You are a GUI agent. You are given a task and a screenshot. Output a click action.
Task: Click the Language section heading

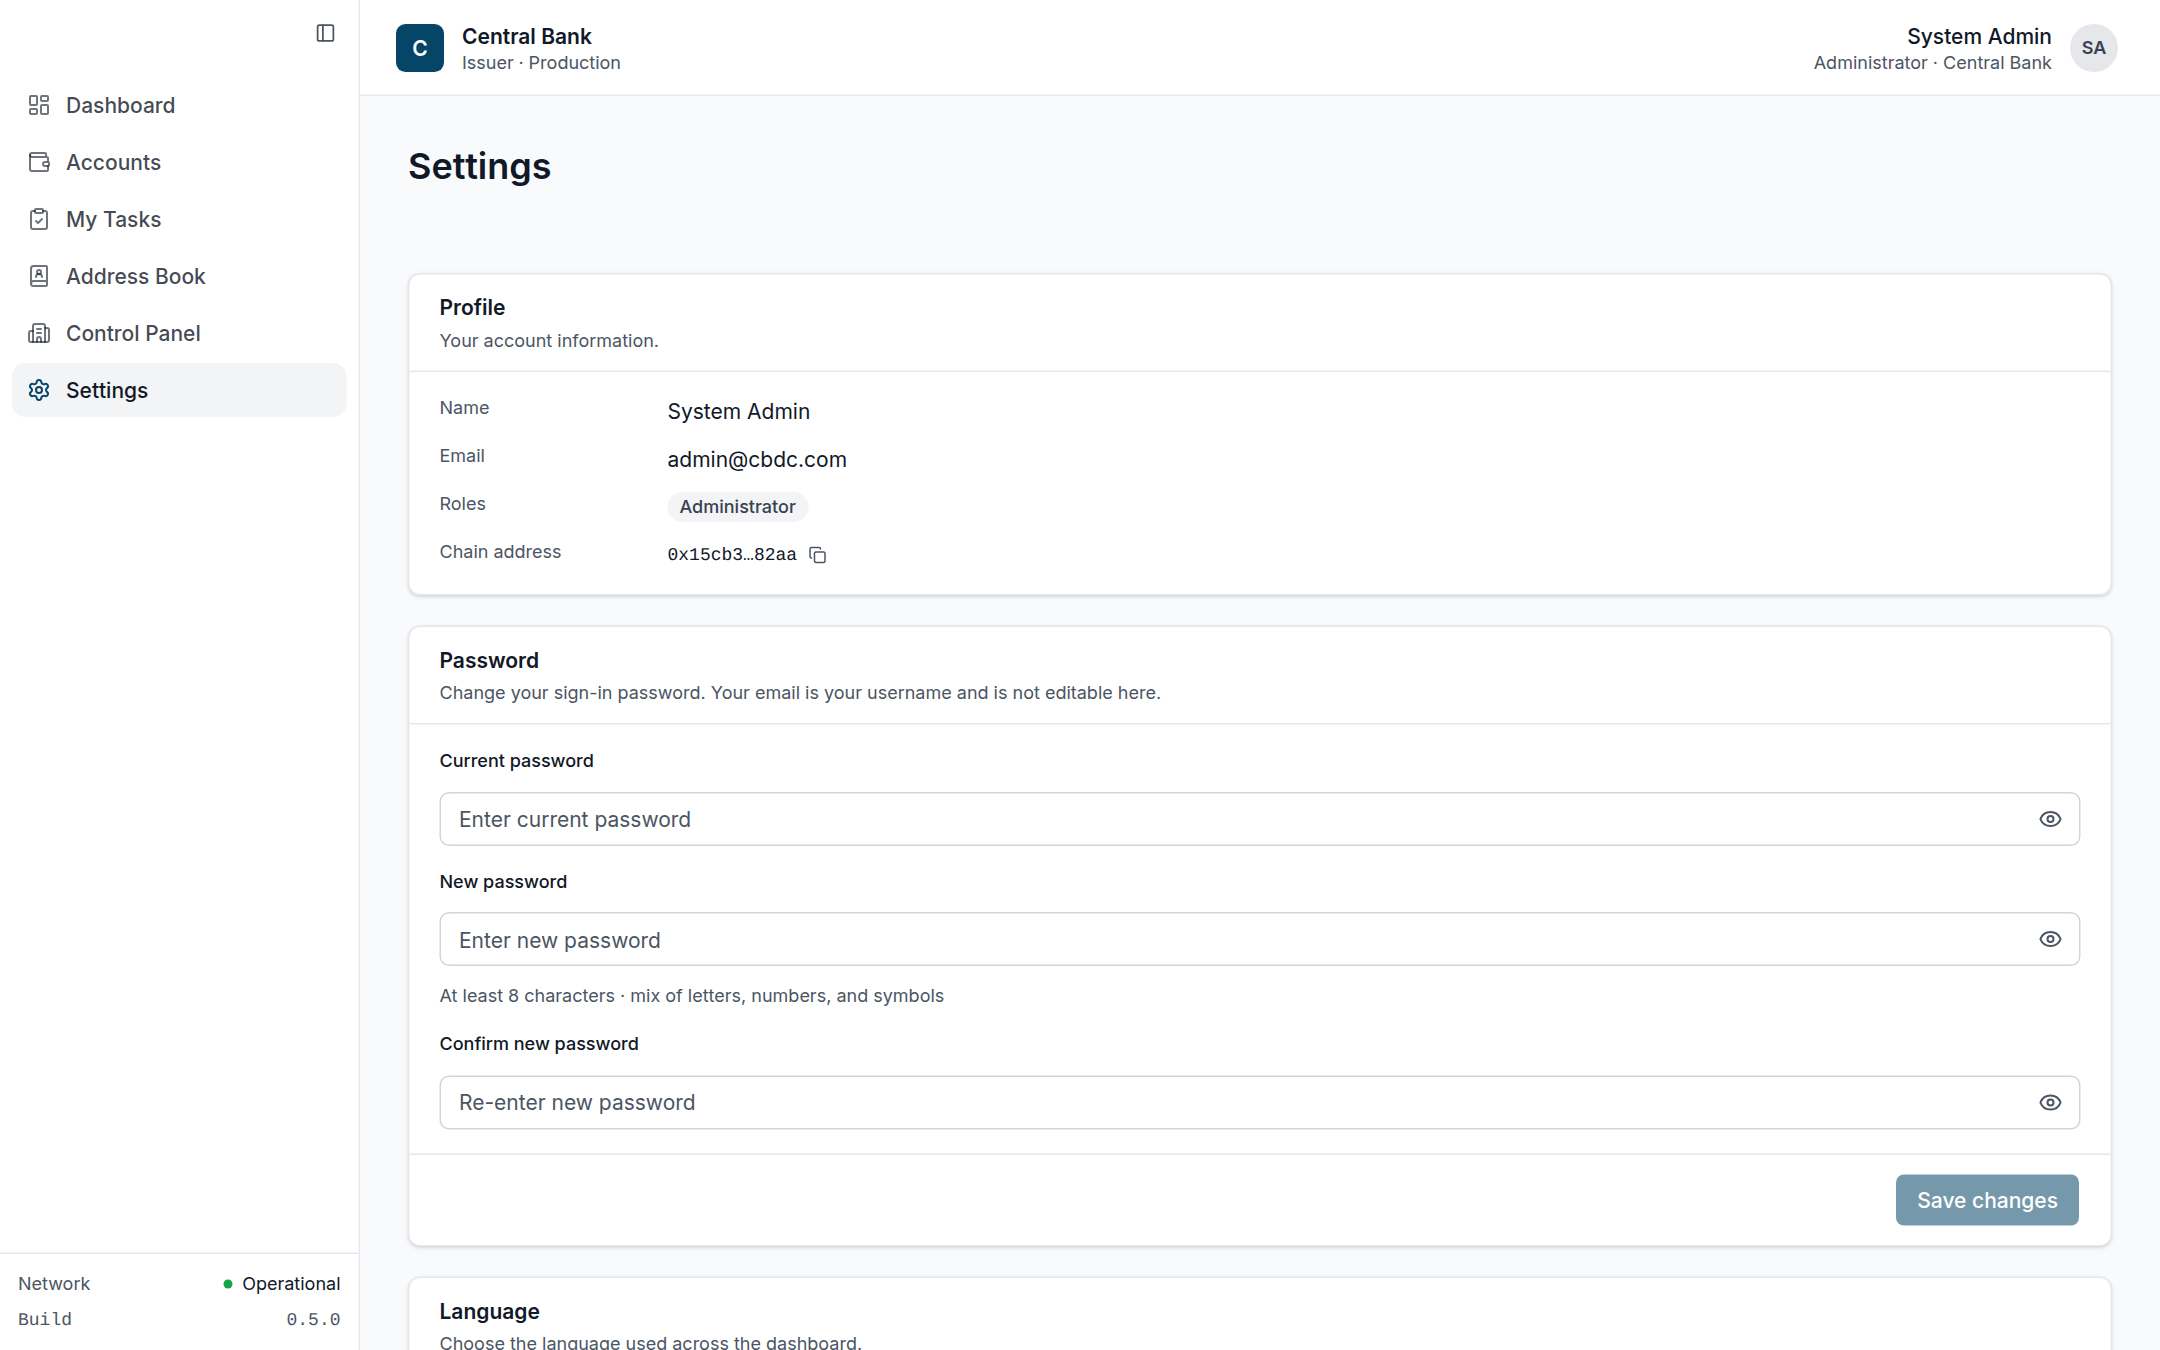(489, 1311)
